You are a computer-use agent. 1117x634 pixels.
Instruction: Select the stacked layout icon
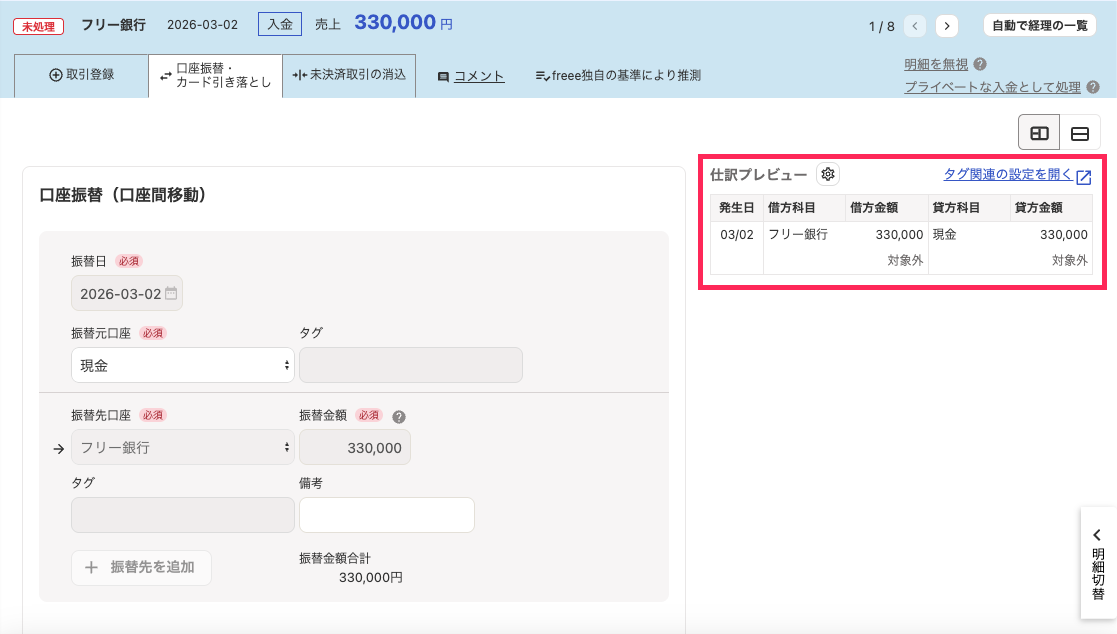[x=1080, y=133]
